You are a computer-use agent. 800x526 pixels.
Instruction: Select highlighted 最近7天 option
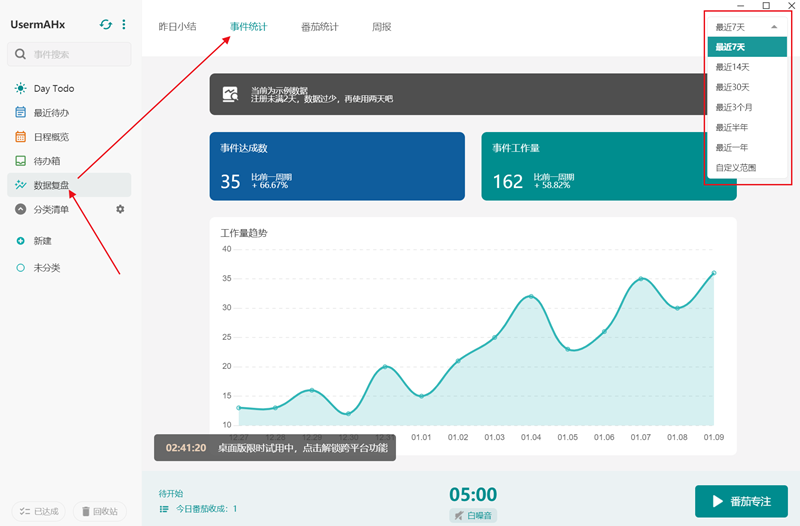pos(747,47)
